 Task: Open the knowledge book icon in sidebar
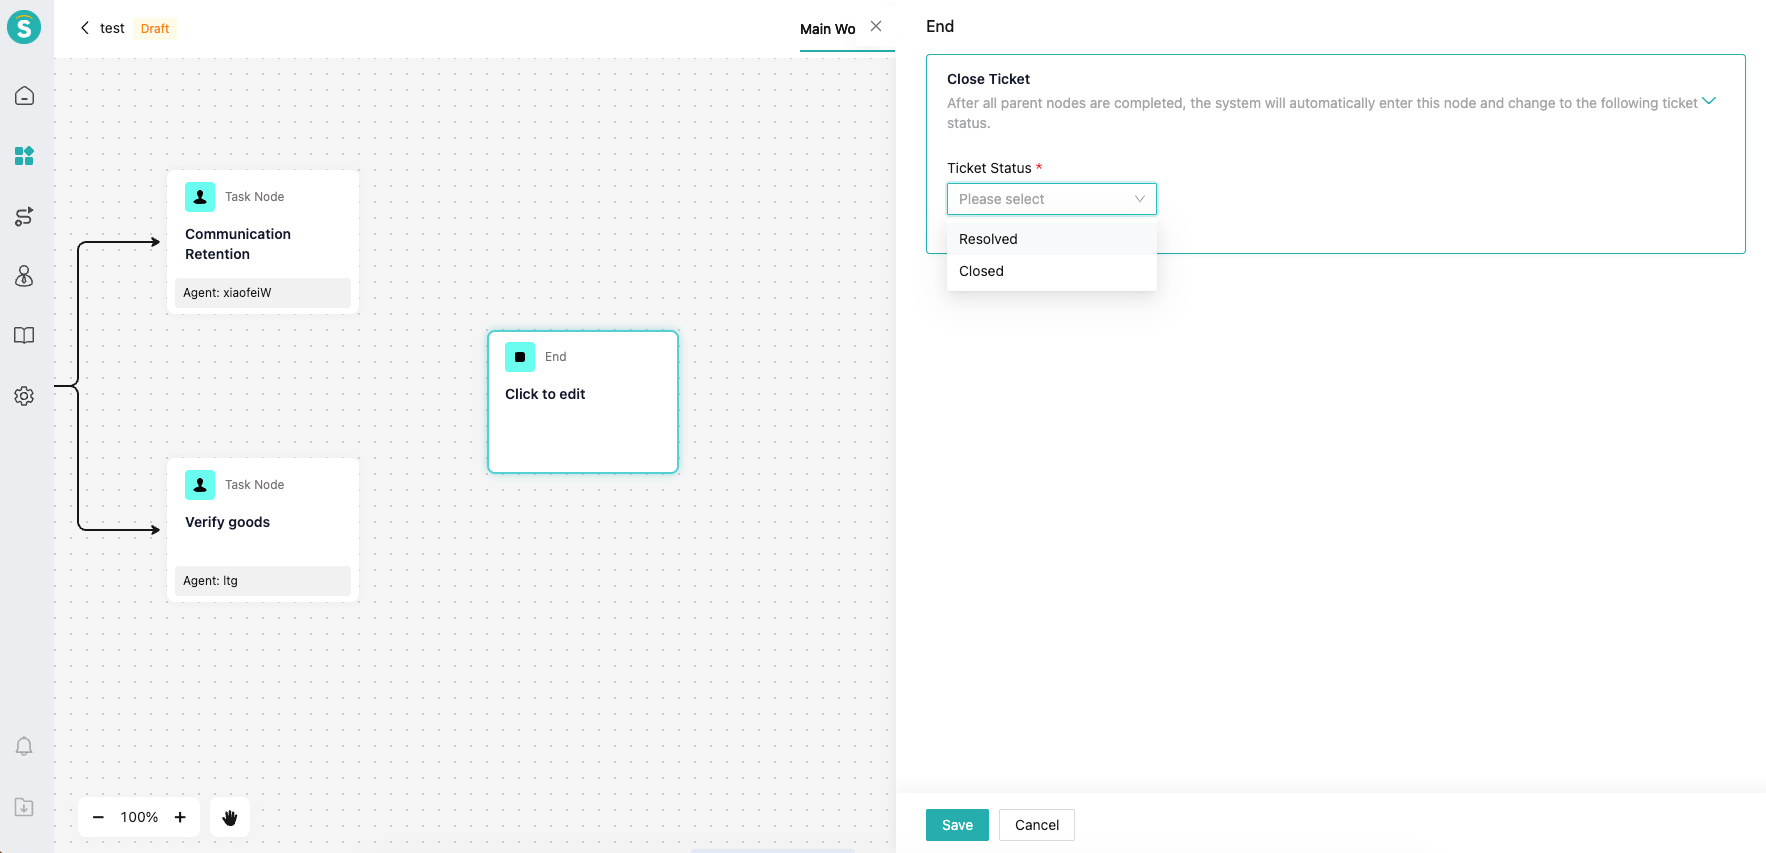[x=24, y=336]
